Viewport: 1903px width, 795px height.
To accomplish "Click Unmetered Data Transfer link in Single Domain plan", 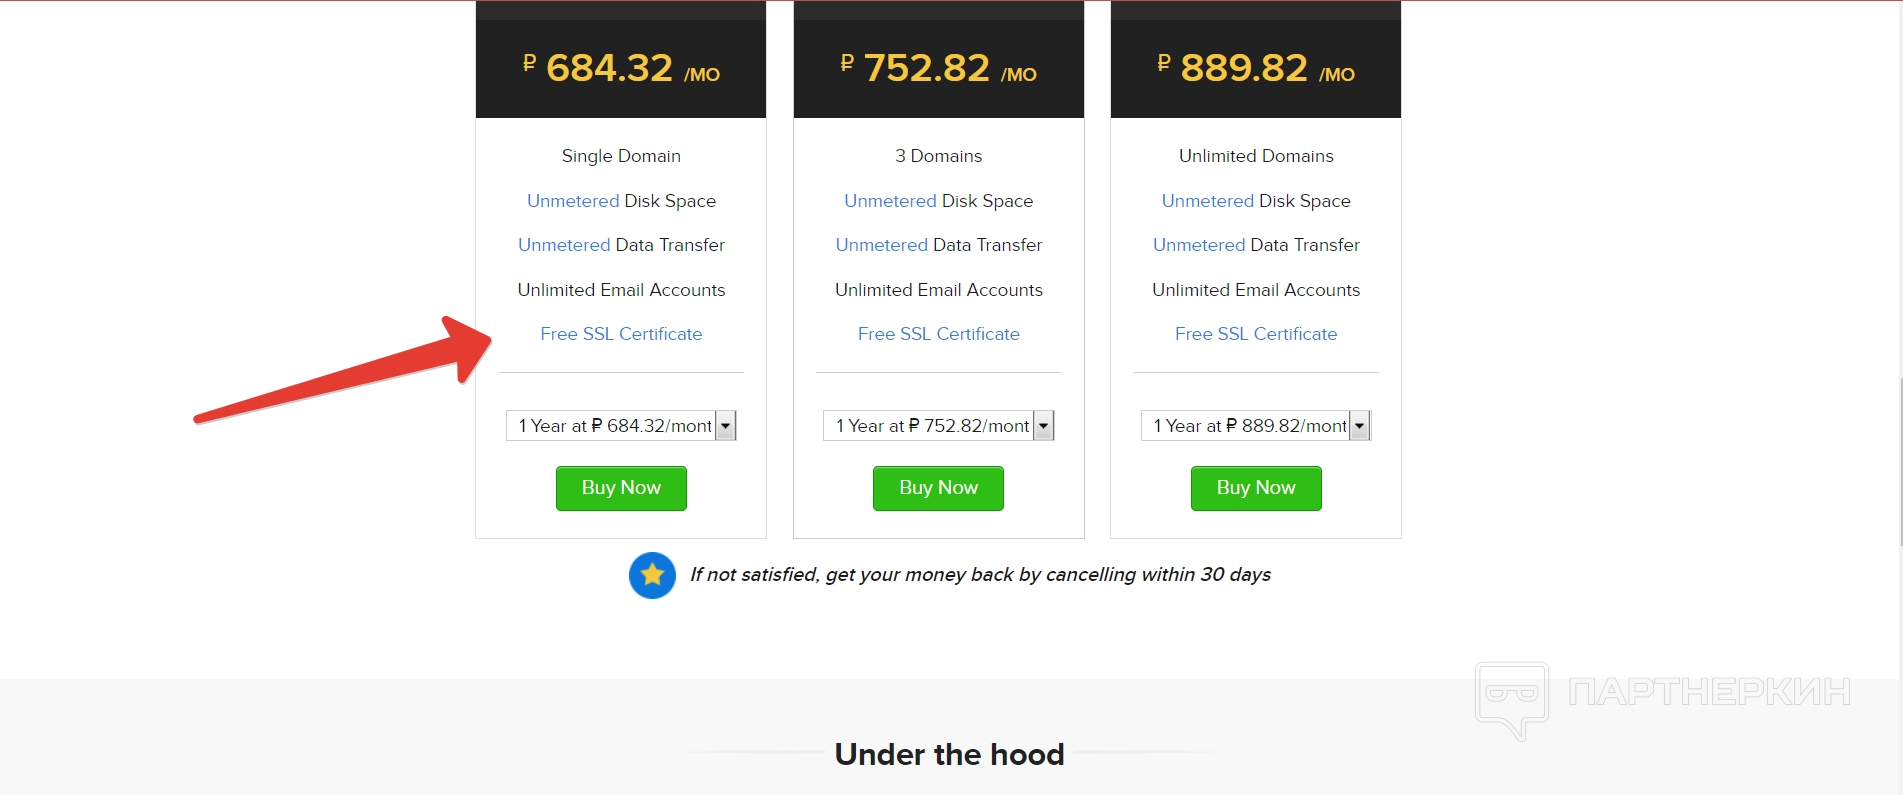I will 564,245.
